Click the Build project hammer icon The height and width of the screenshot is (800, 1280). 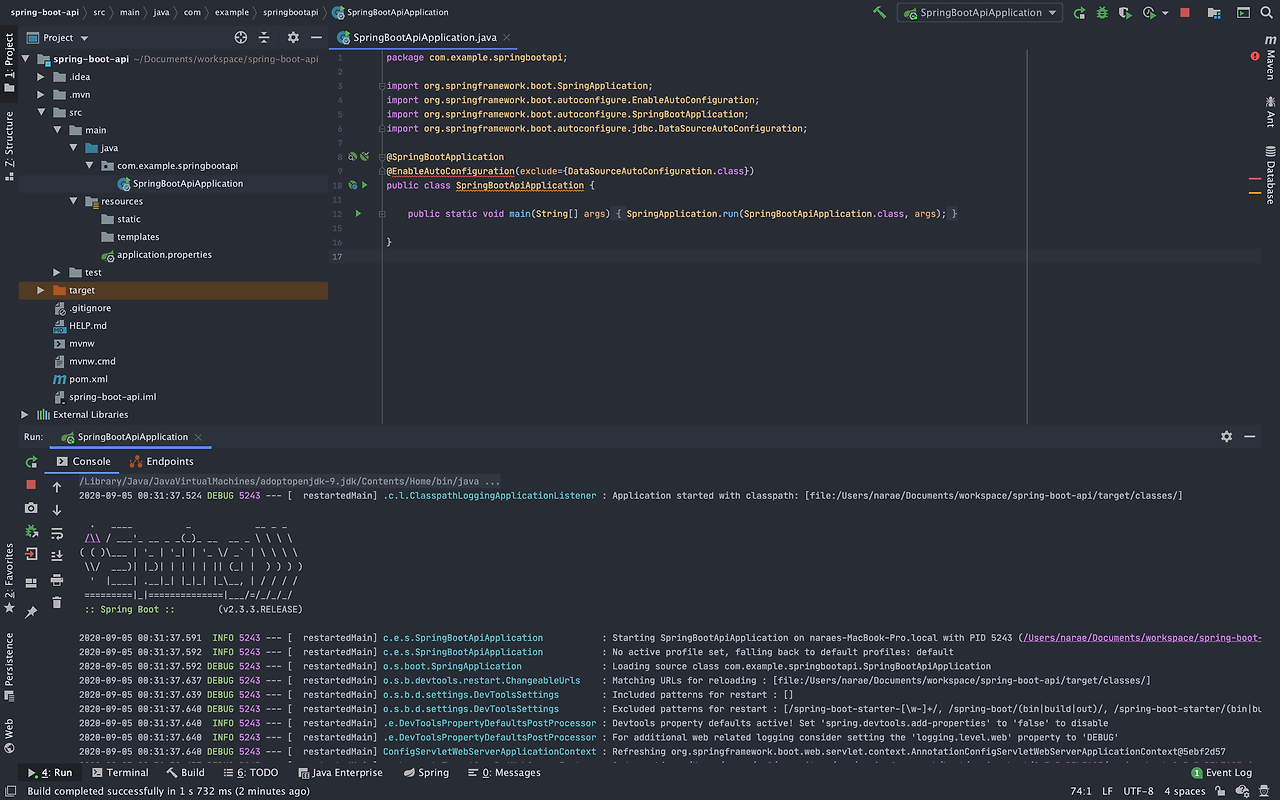(x=879, y=12)
